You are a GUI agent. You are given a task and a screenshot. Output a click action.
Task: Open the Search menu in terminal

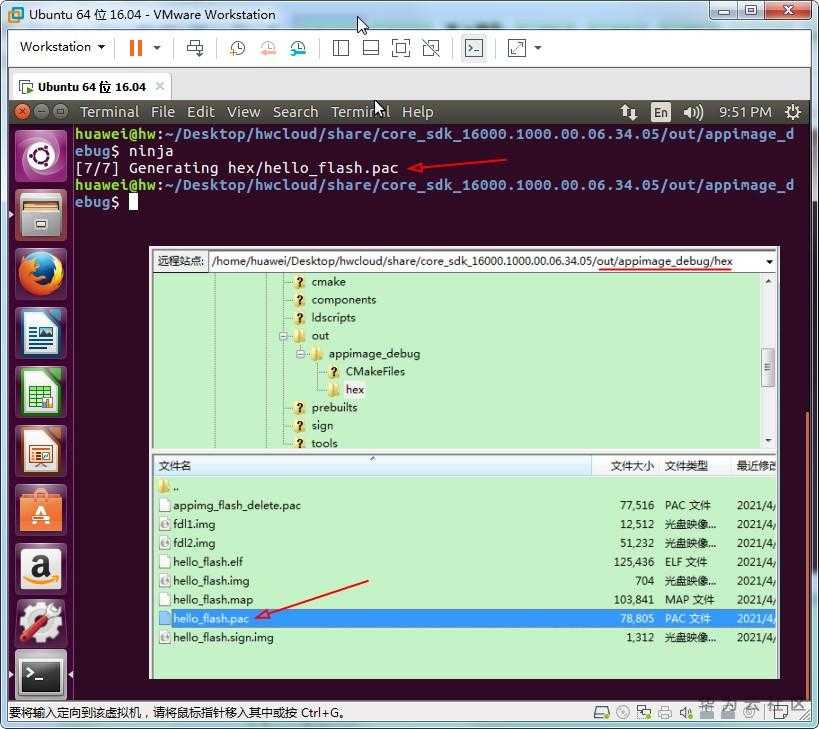coord(295,112)
